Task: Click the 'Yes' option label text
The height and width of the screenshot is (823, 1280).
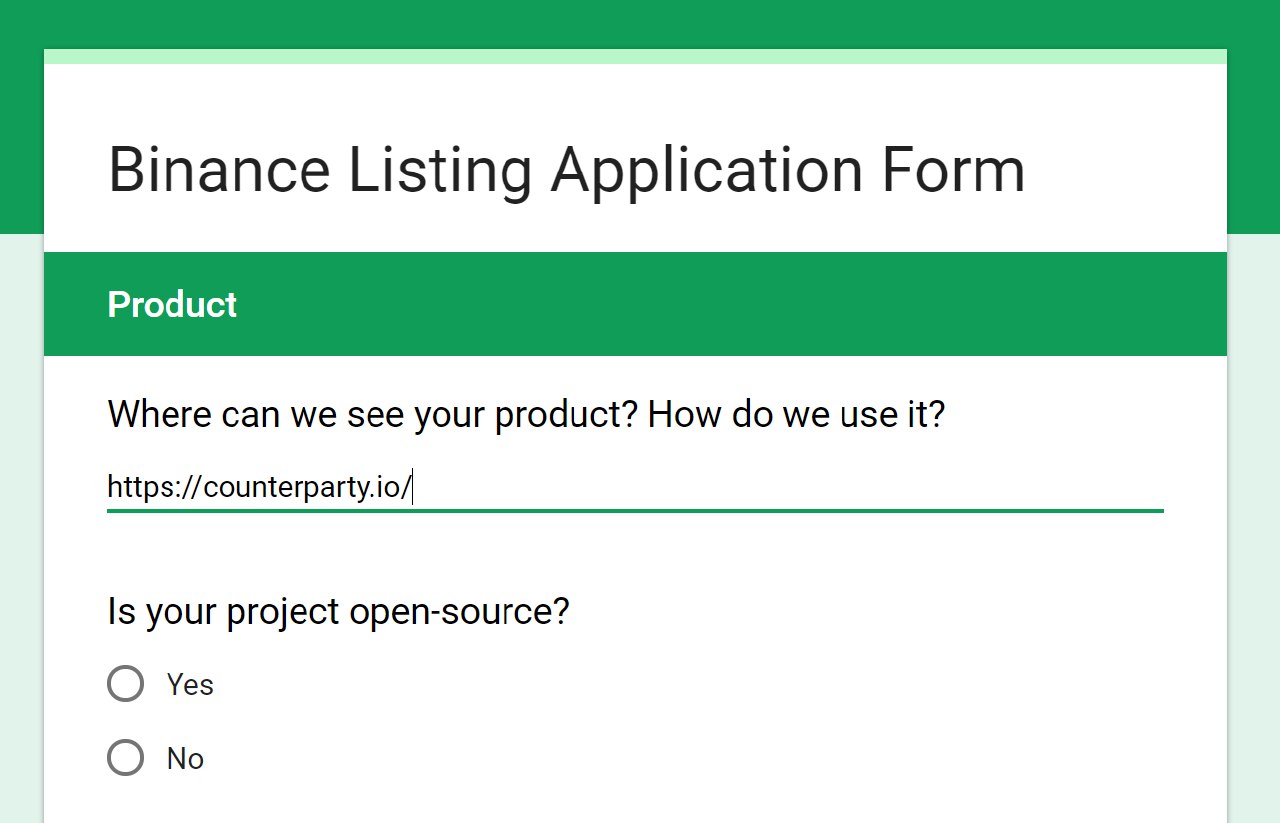Action: (190, 685)
